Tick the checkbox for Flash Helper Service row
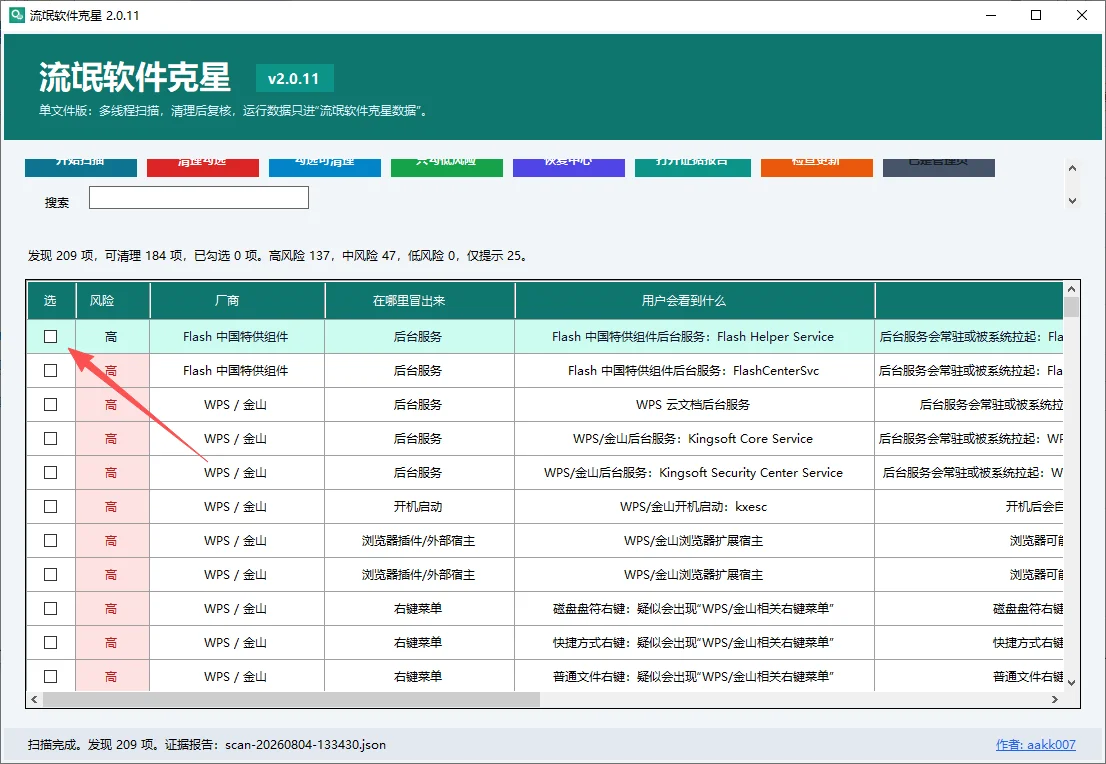1106x764 pixels. click(x=50, y=336)
